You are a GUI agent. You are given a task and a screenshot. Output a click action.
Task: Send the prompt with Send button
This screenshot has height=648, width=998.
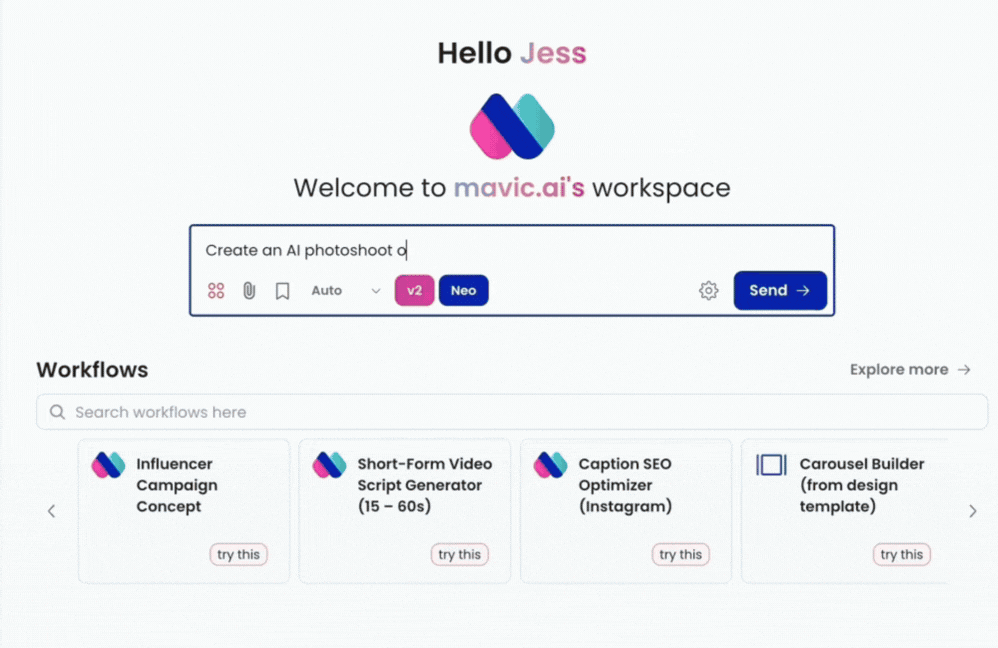(780, 291)
